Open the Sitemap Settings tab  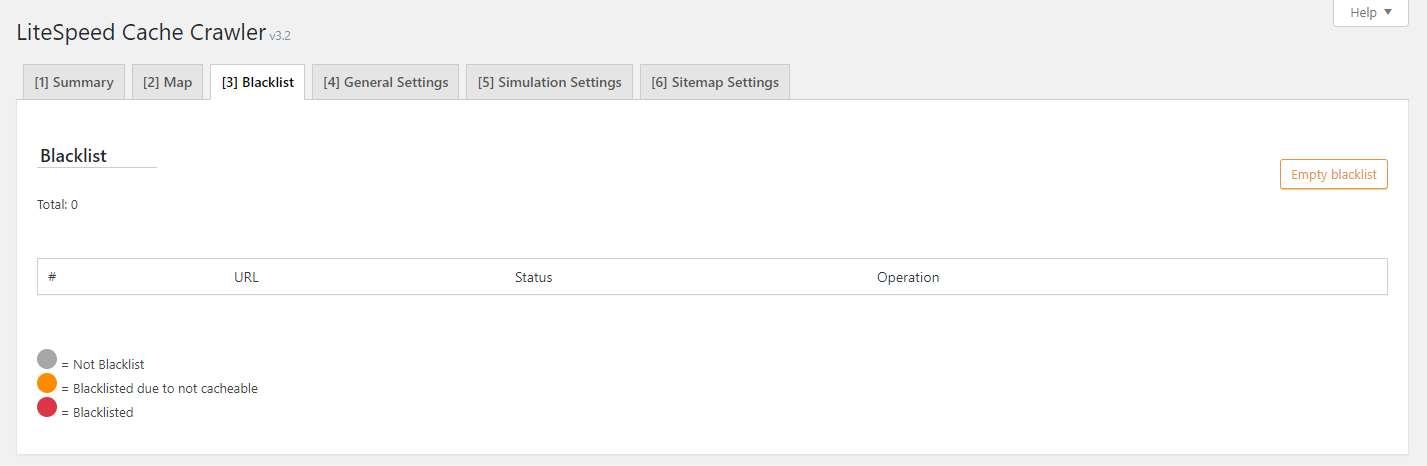715,82
